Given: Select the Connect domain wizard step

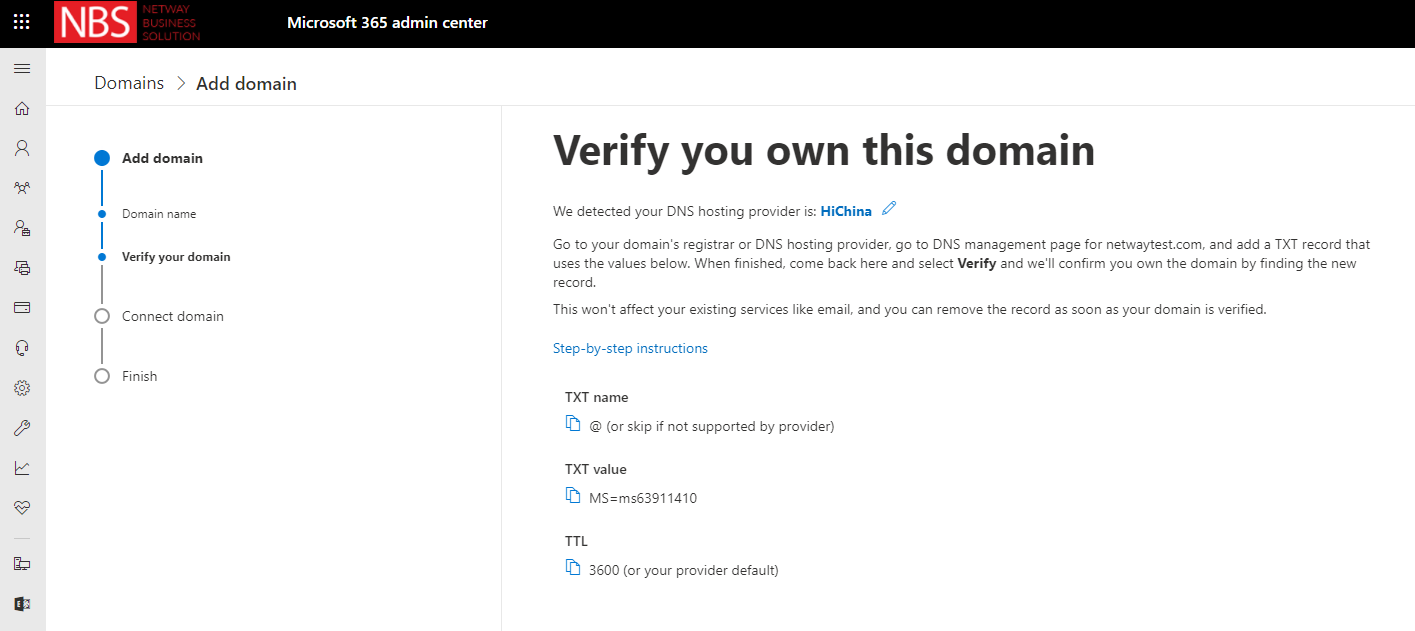Looking at the screenshot, I should coord(172,316).
